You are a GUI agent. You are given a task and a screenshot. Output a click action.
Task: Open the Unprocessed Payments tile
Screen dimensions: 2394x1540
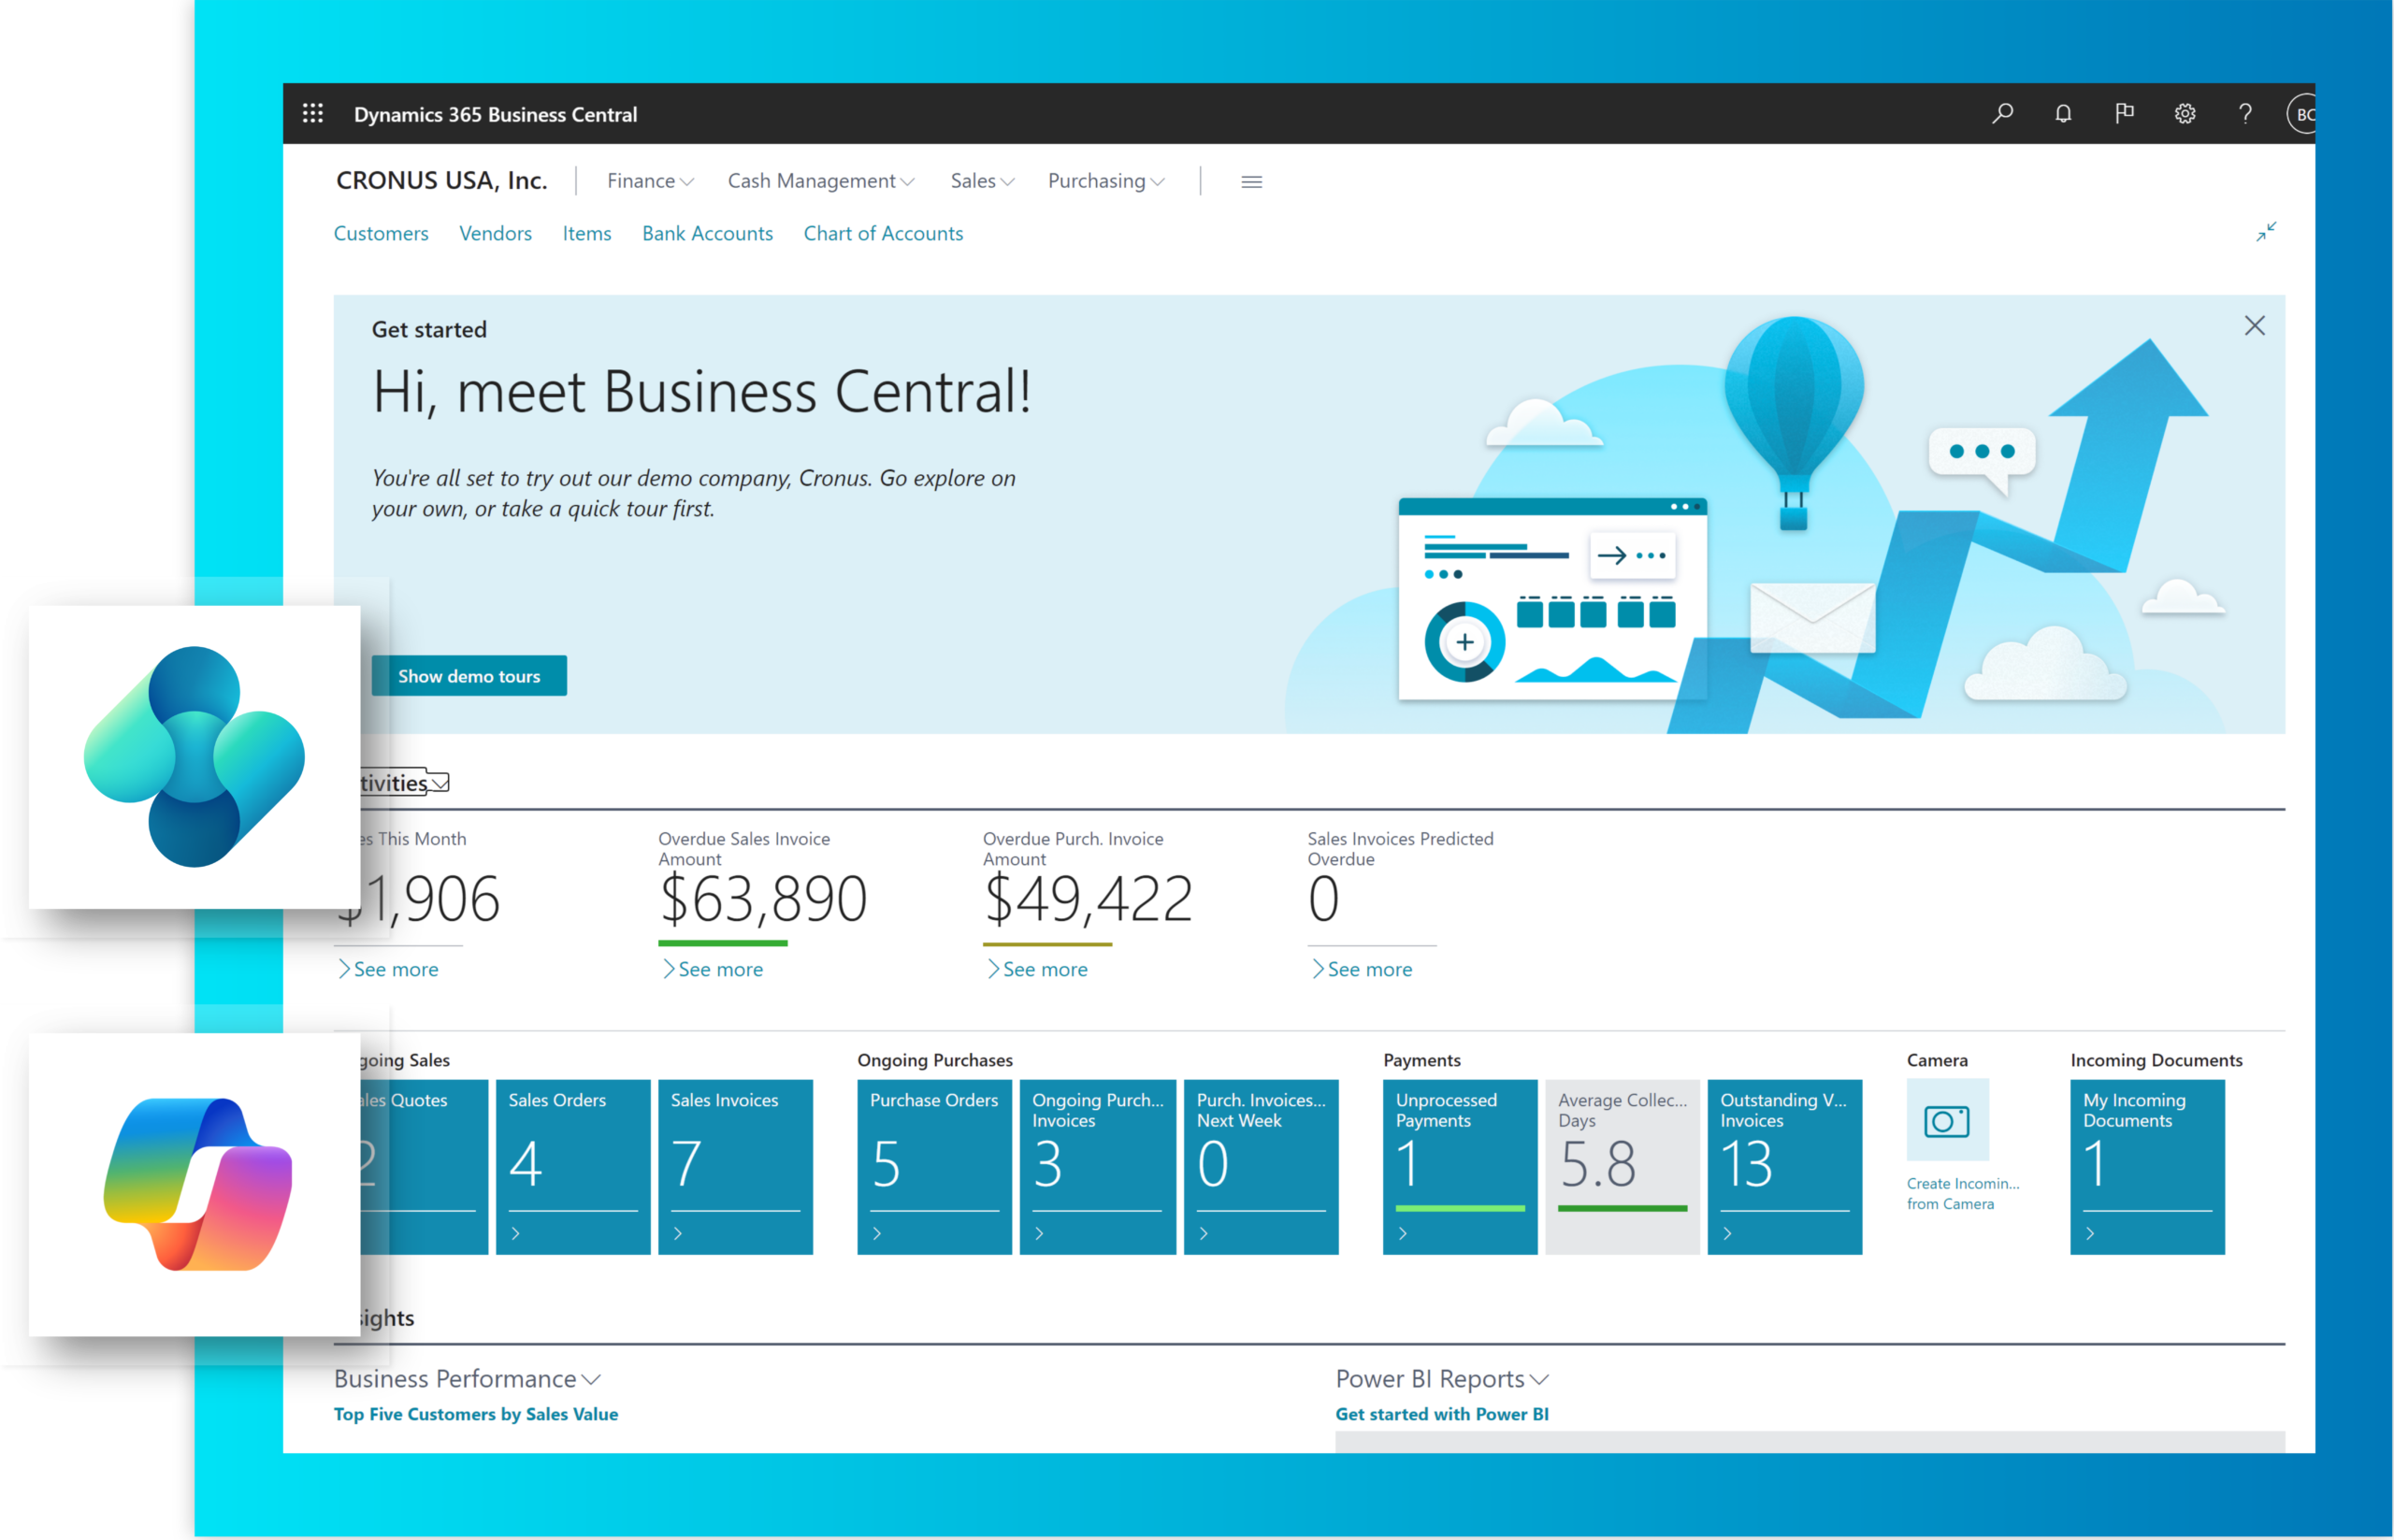(1460, 1166)
